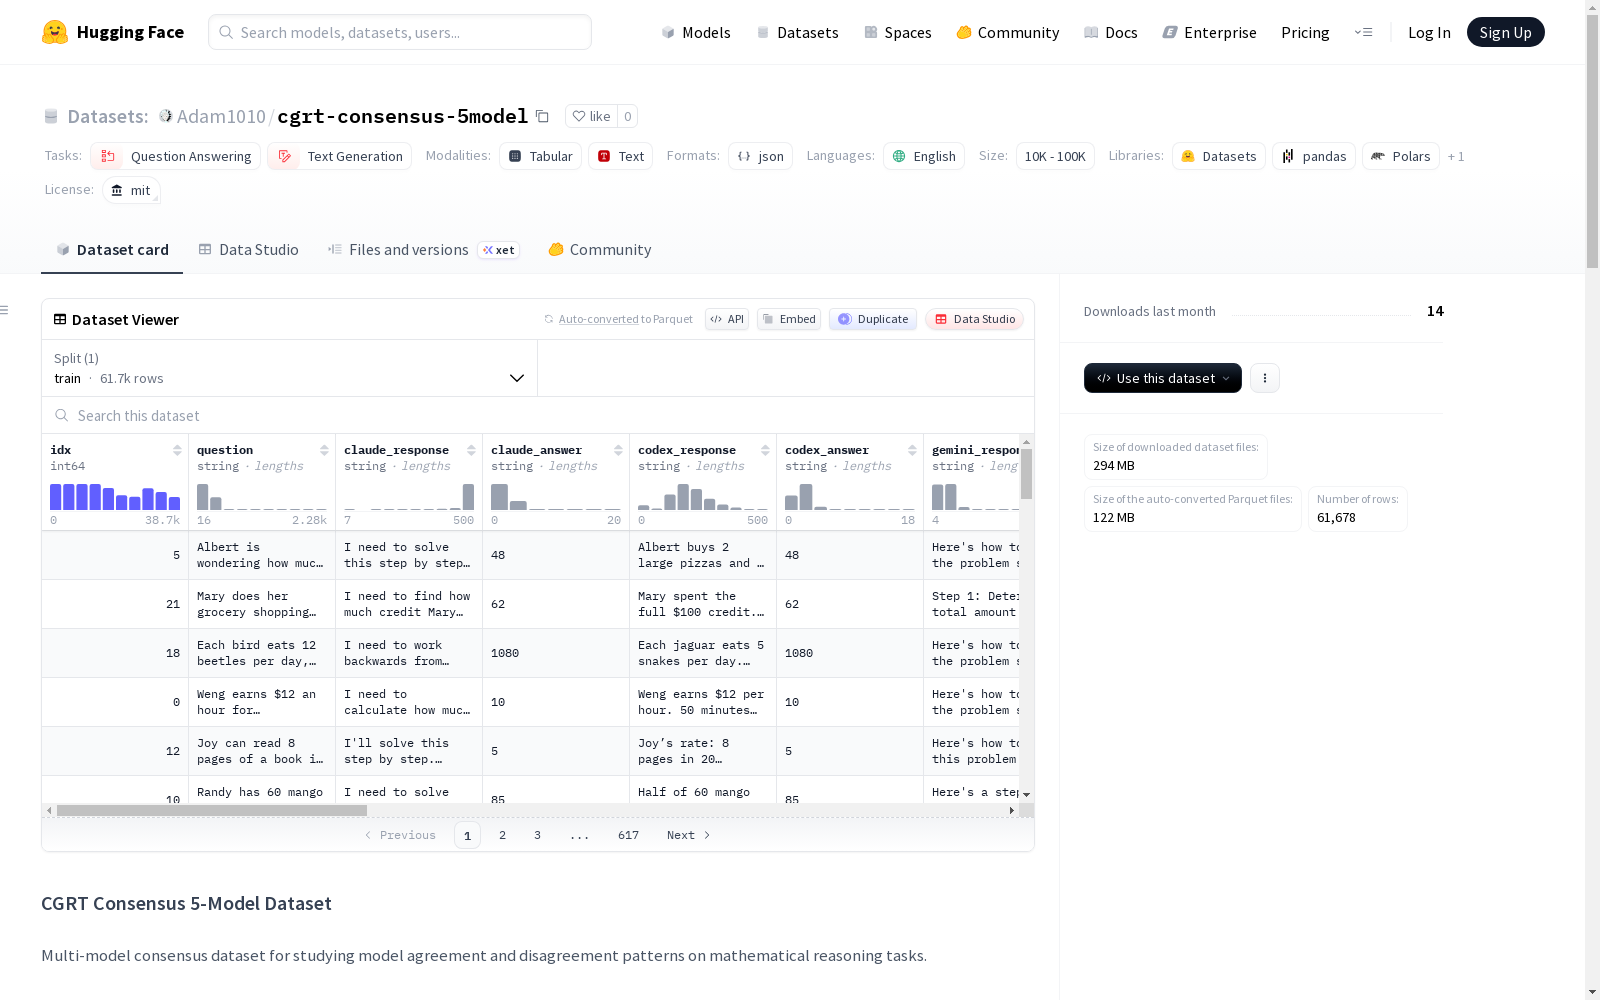Focus the Search this dataset field
The height and width of the screenshot is (1000, 1600).
(538, 415)
